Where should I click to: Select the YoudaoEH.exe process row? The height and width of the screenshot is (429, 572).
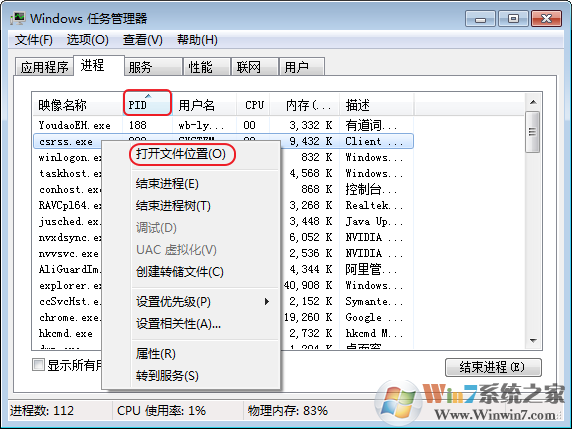[223, 125]
